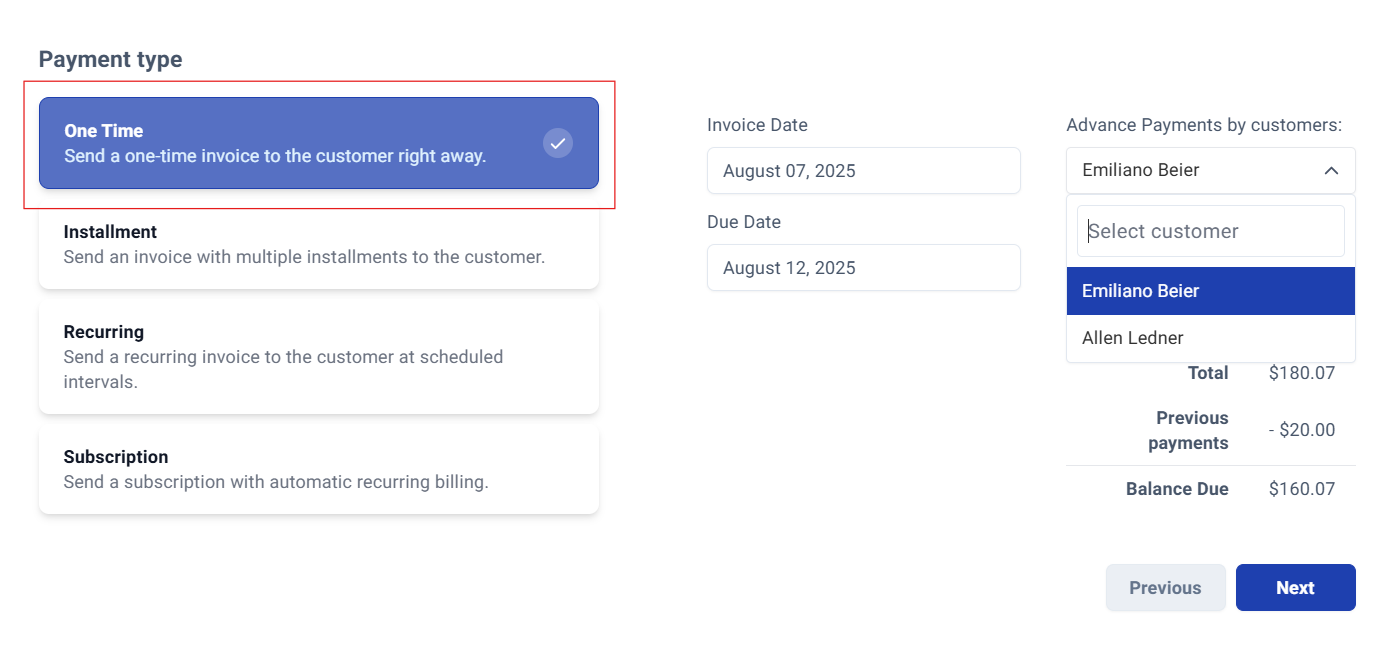The width and height of the screenshot is (1387, 652).
Task: Pick the Recurring payment option
Action: 319,356
